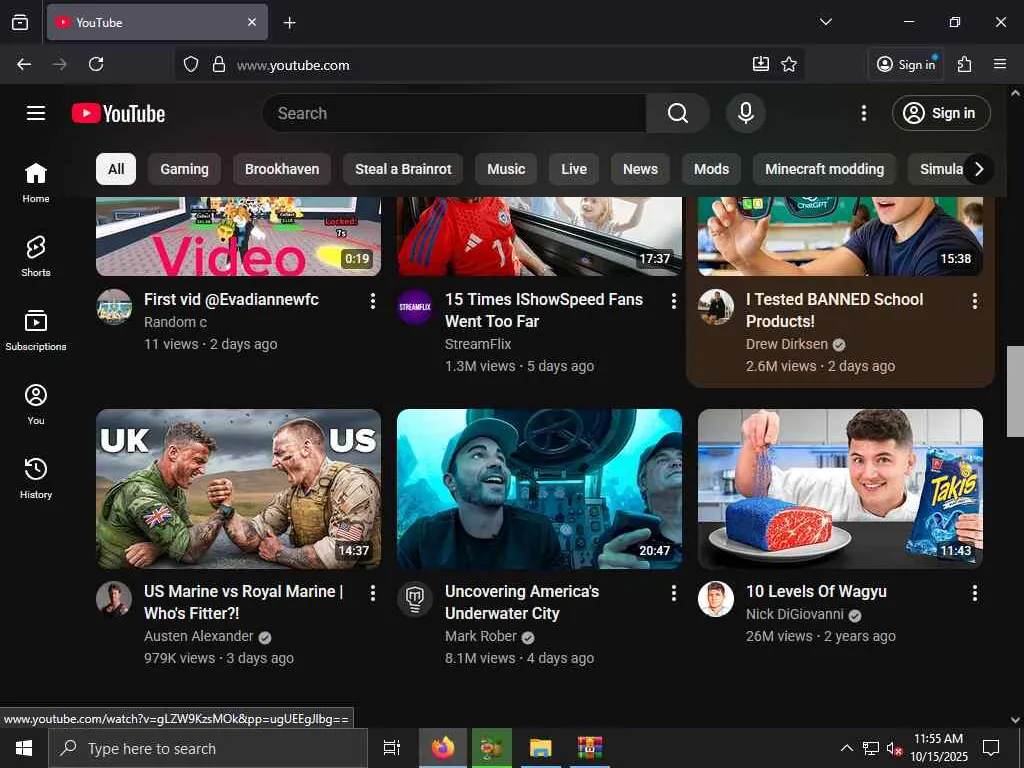Reload the page with the browser refresh icon
The width and height of the screenshot is (1024, 768).
click(96, 64)
